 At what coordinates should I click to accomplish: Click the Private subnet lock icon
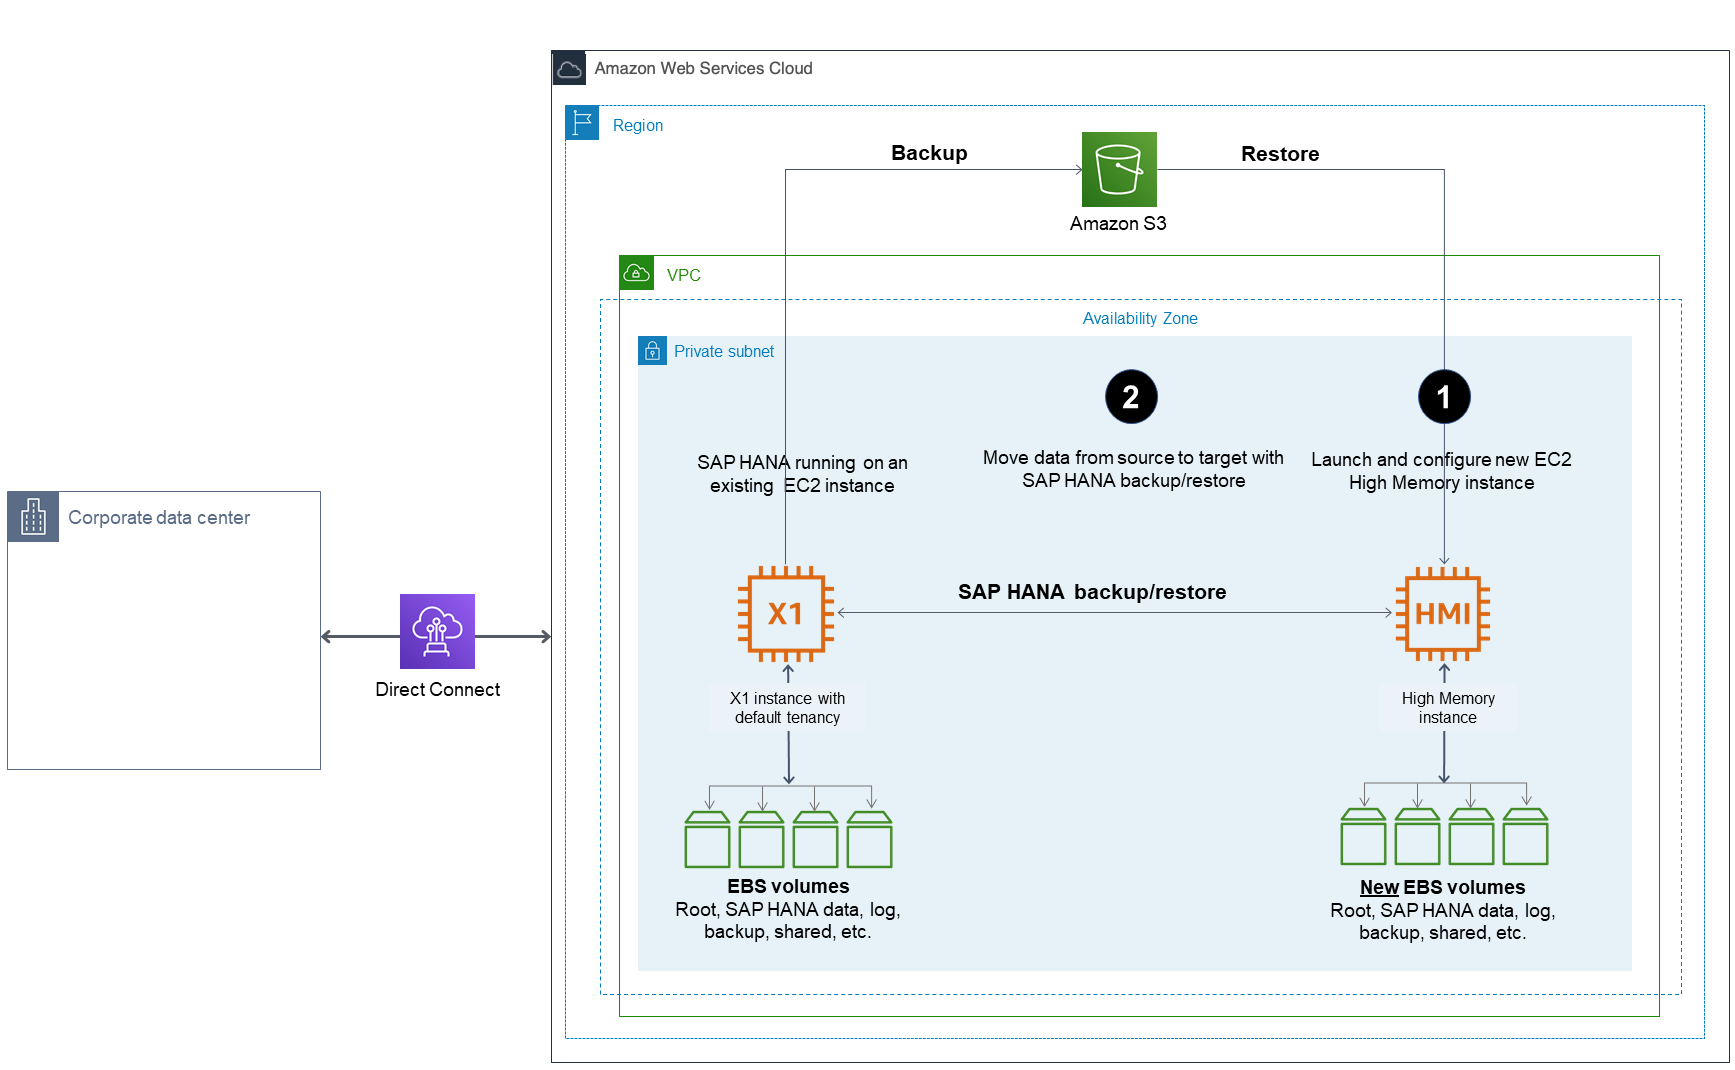click(x=652, y=351)
